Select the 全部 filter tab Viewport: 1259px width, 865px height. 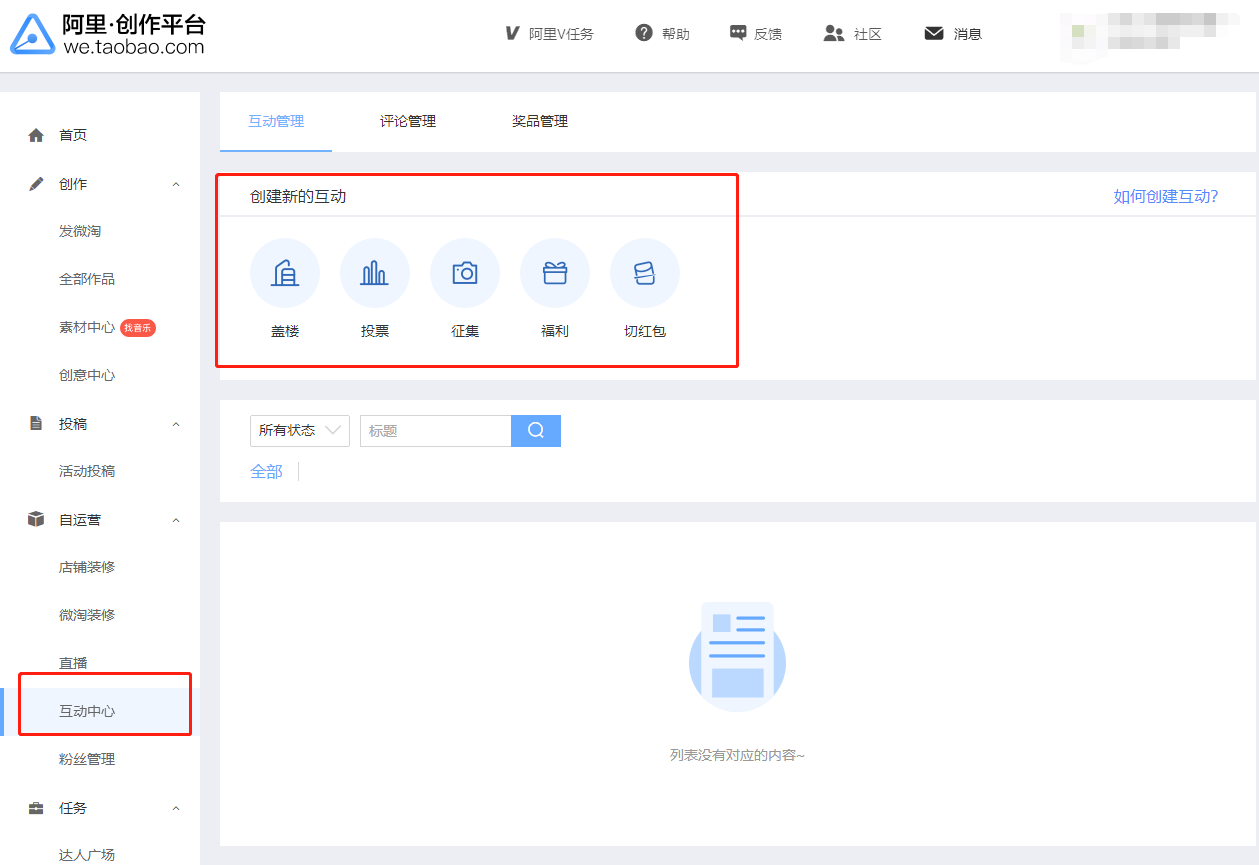click(266, 471)
